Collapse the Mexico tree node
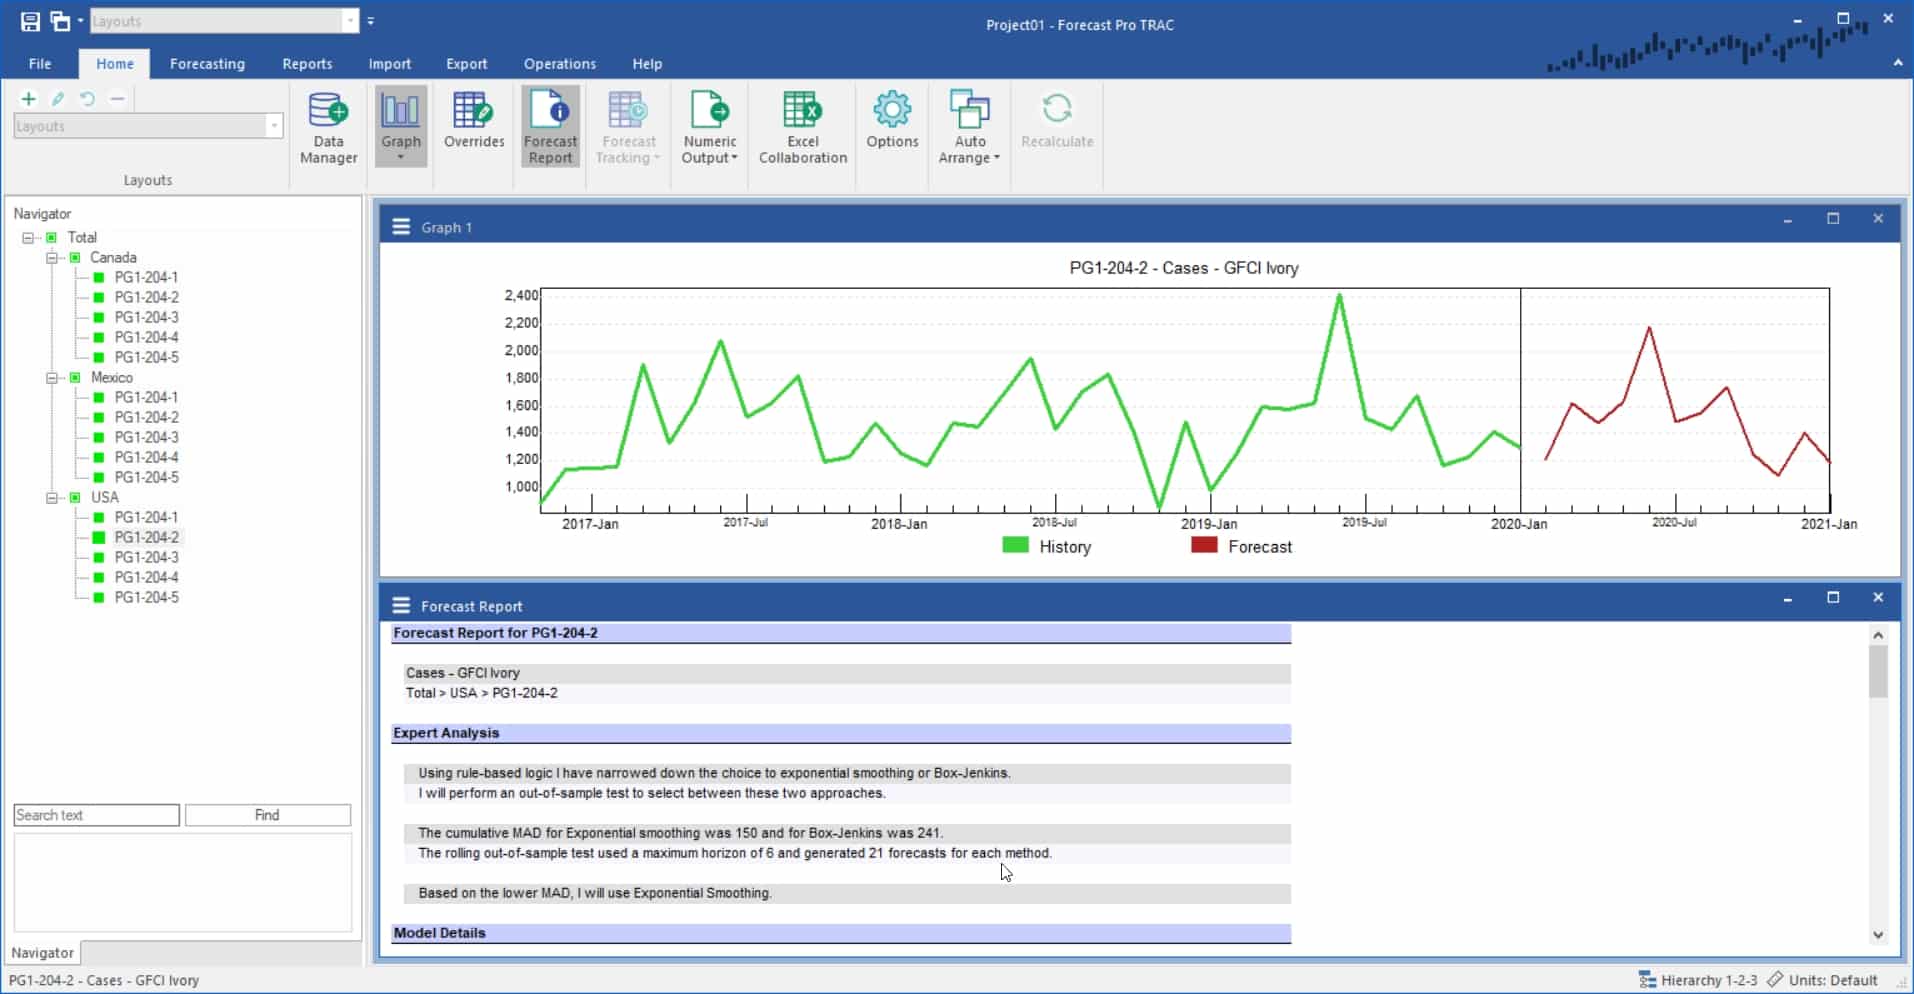 click(x=51, y=377)
